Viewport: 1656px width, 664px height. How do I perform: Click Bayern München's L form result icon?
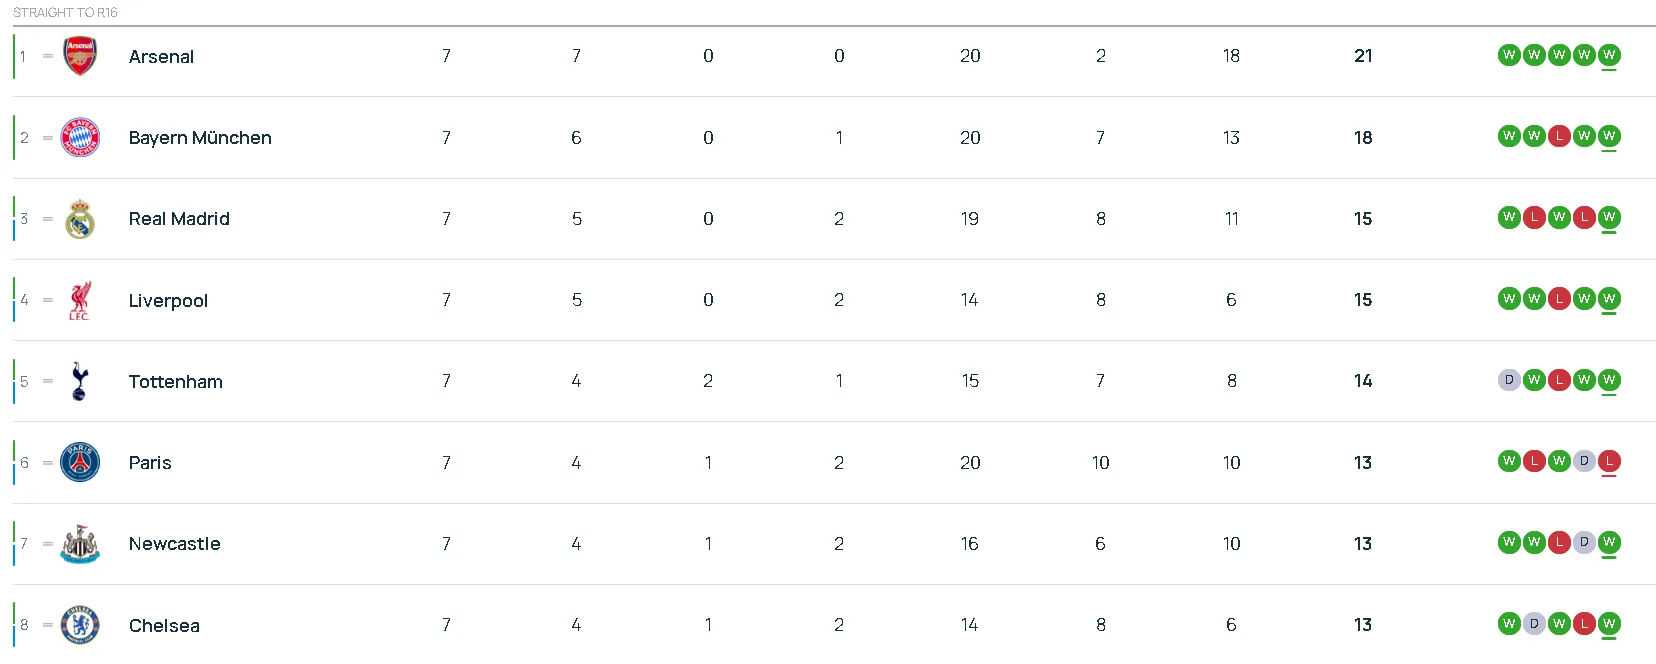coord(1559,136)
